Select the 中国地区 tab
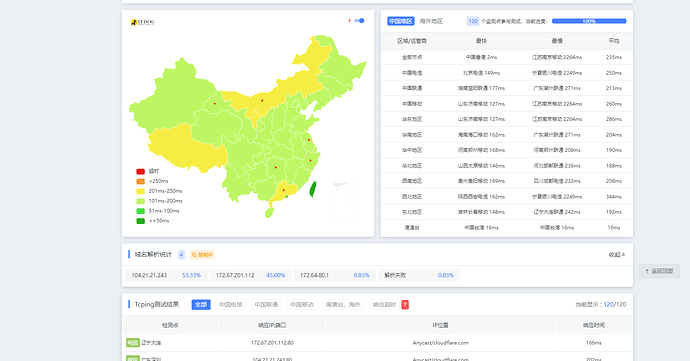The image size is (690, 361). (x=401, y=21)
